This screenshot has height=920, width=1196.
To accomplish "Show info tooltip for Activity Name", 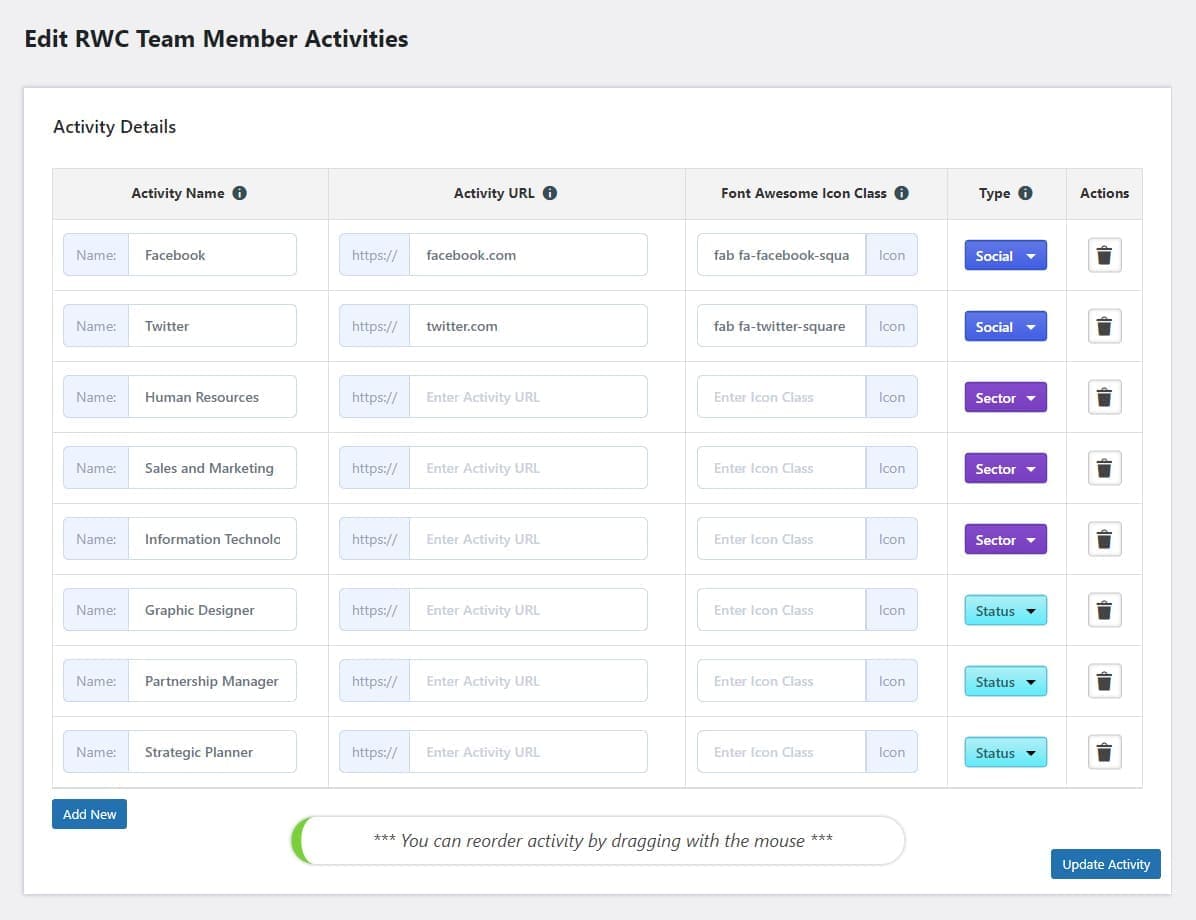I will 240,193.
